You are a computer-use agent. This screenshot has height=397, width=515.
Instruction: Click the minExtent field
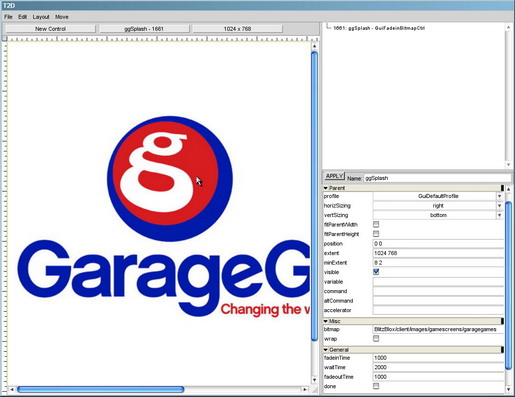[438, 263]
